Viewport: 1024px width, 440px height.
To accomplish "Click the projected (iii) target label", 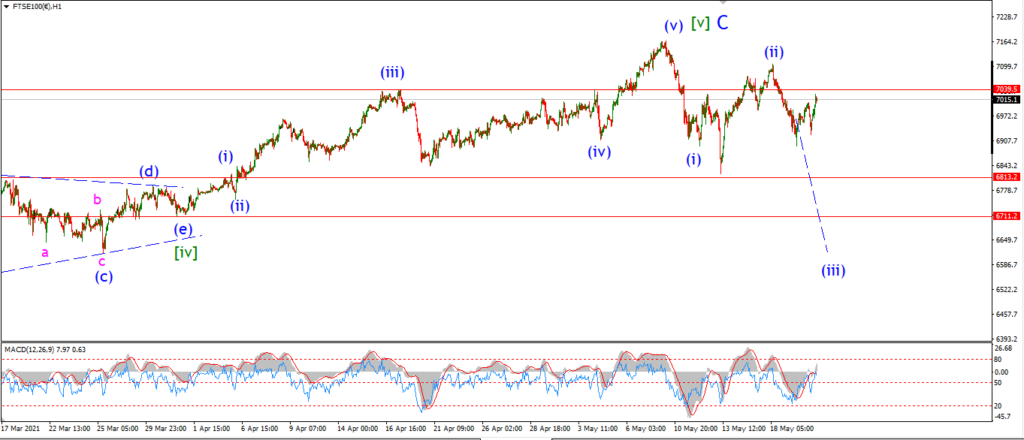I will click(x=833, y=270).
